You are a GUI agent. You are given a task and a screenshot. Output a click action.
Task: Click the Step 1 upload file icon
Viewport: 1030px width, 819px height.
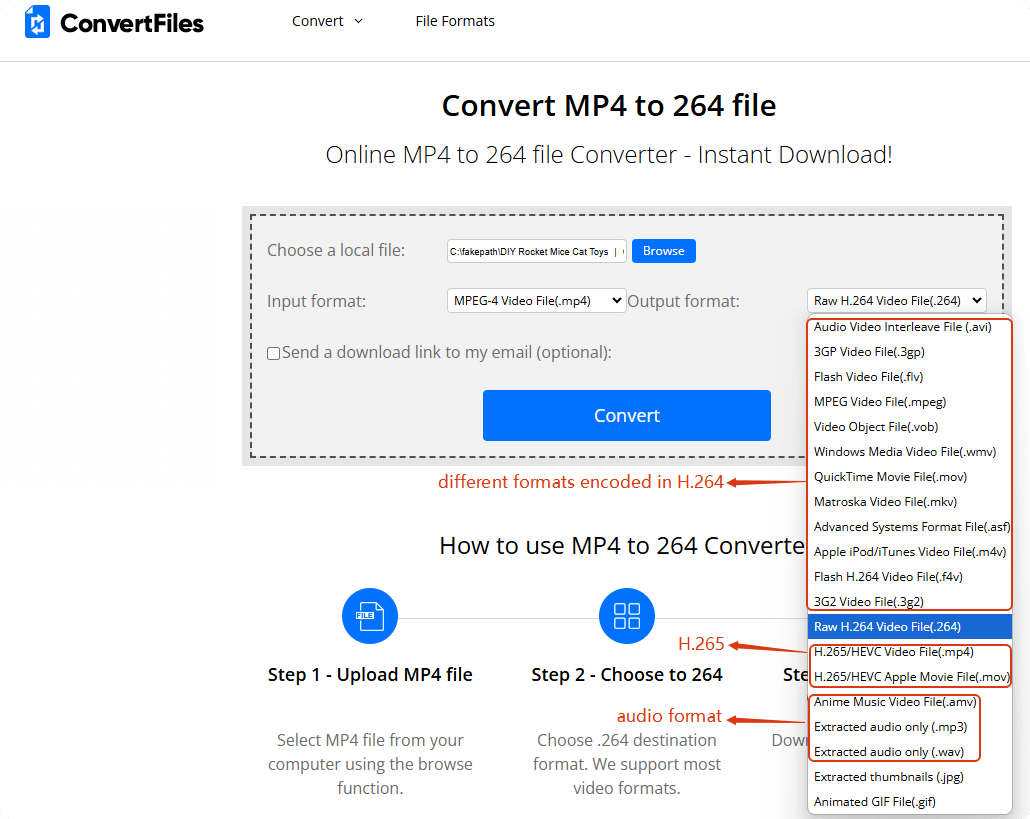tap(369, 616)
